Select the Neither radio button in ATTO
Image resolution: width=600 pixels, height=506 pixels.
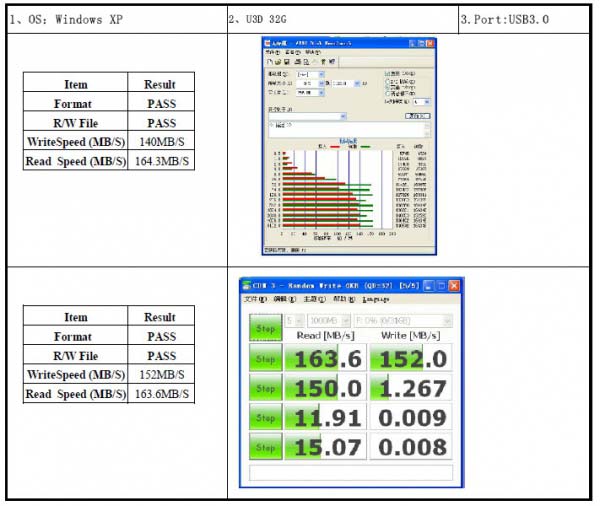point(389,93)
